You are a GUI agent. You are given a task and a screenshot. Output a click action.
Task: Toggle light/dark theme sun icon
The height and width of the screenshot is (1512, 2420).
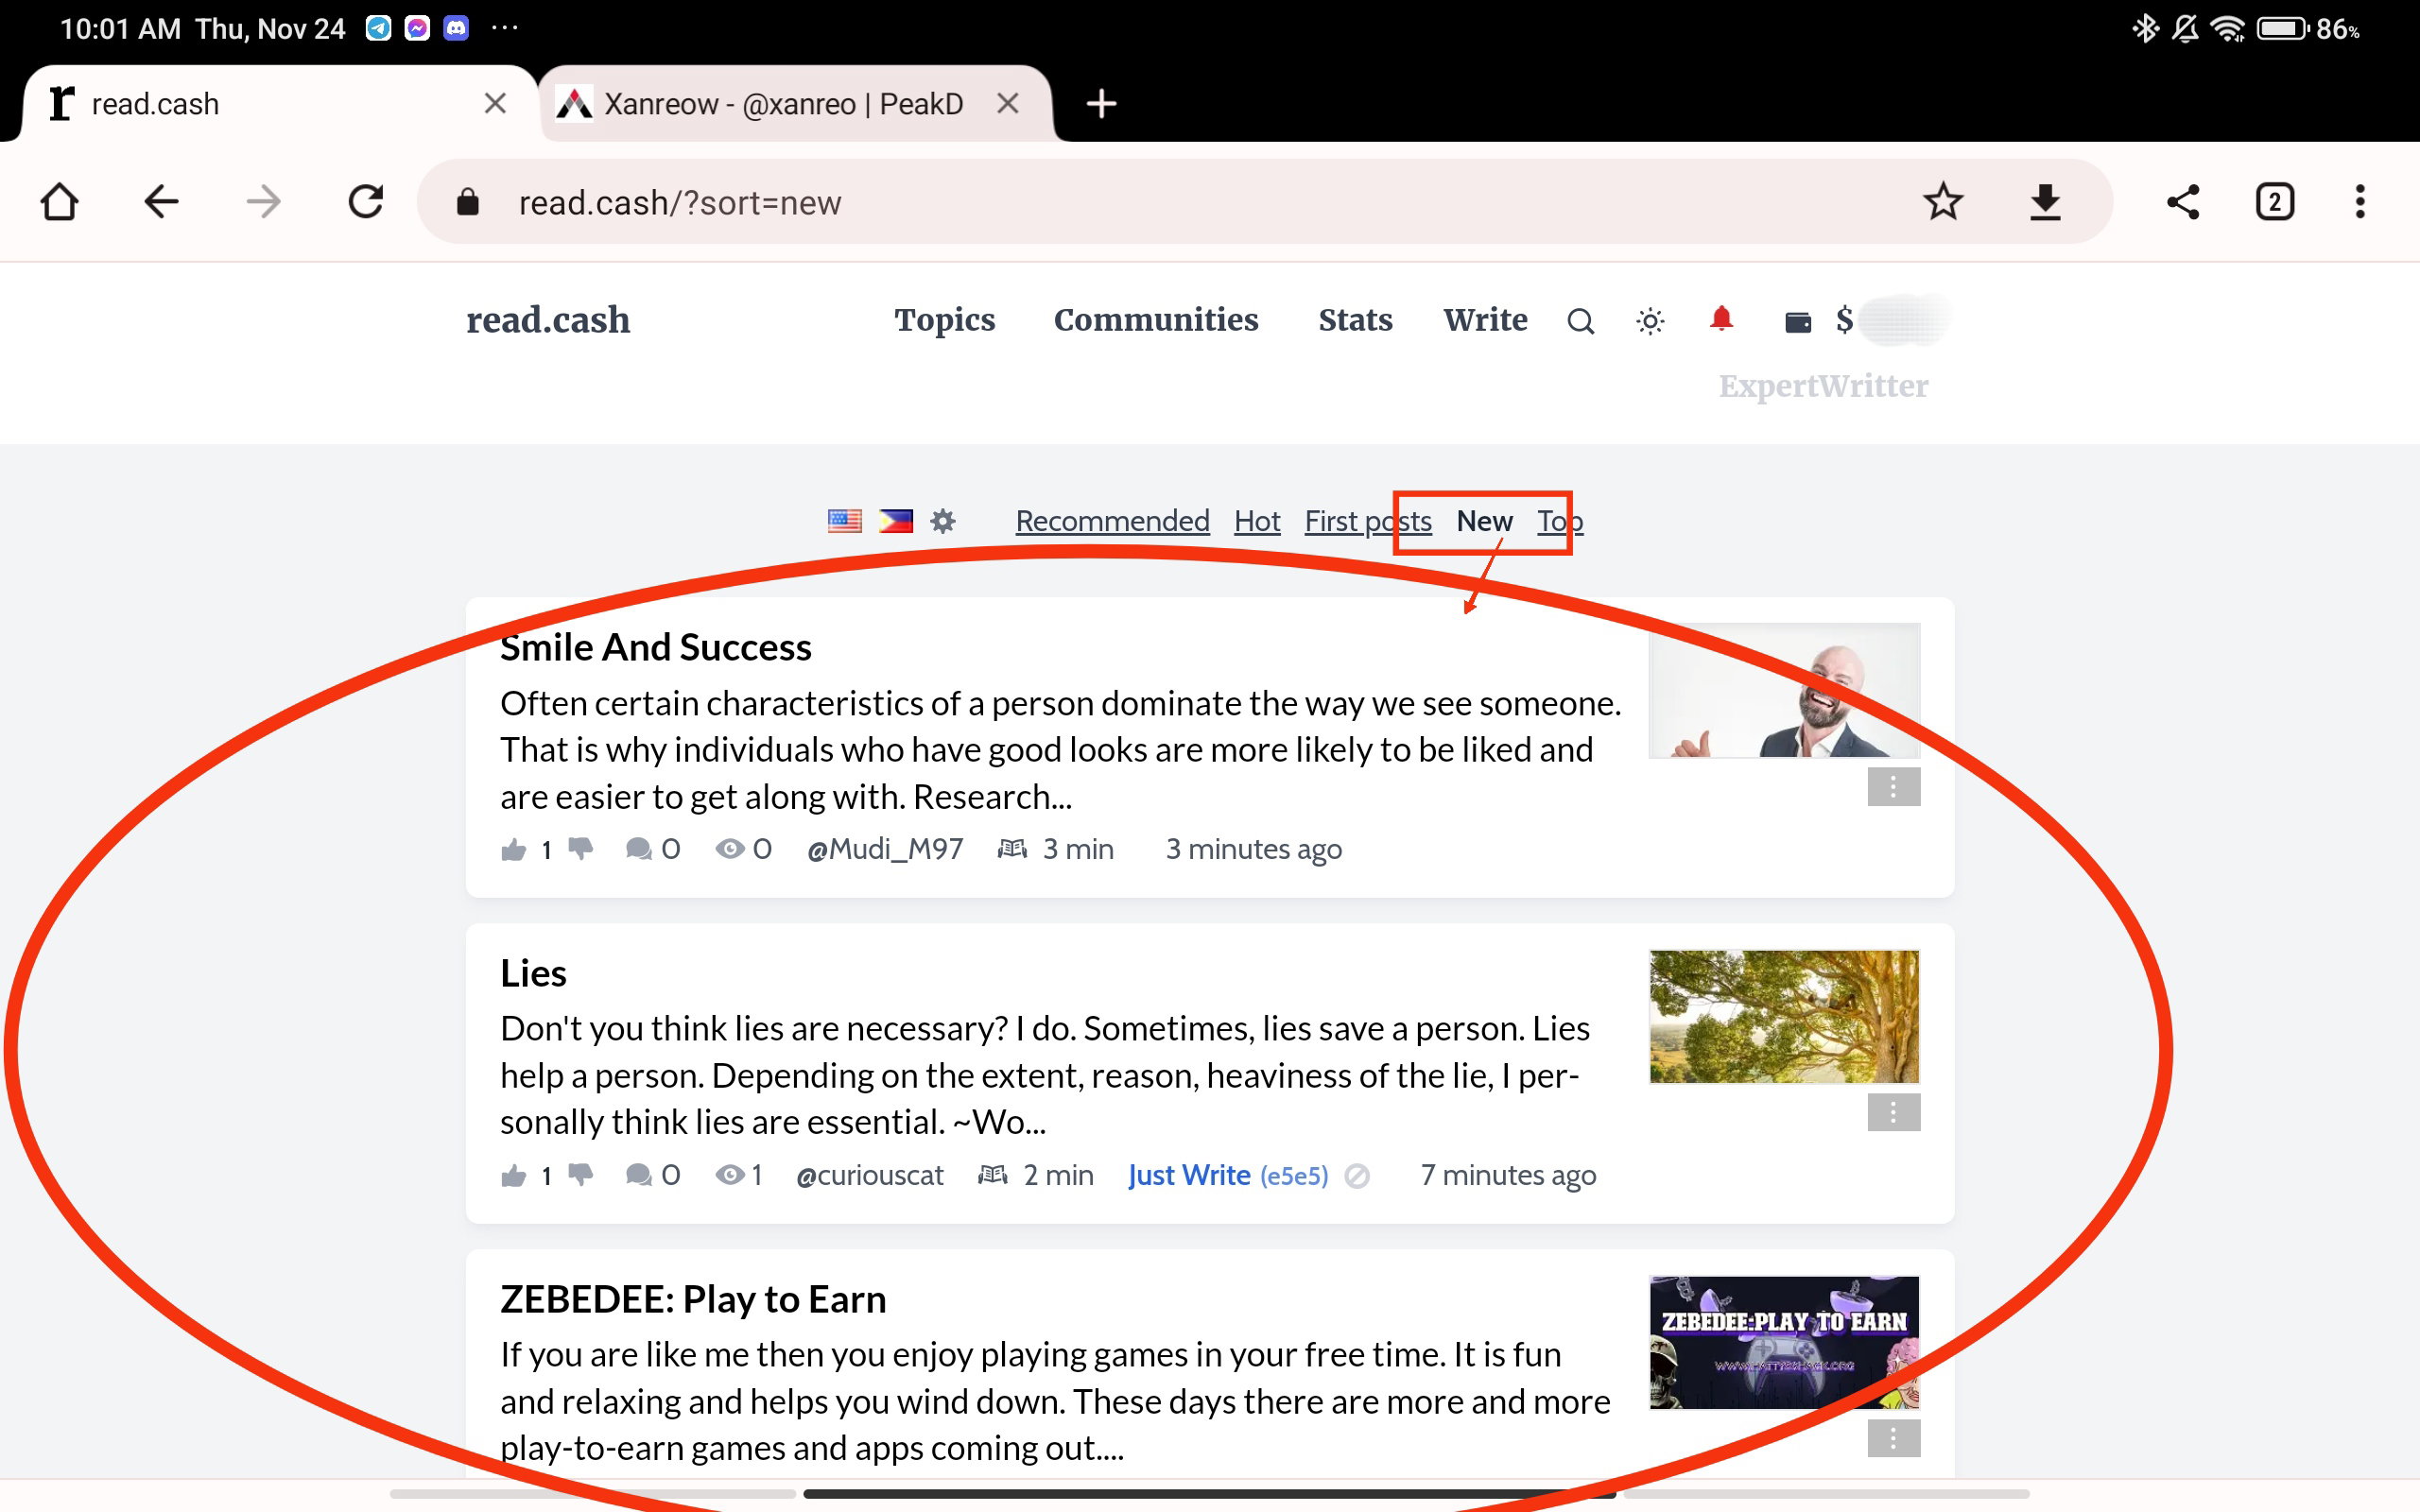pos(1650,321)
